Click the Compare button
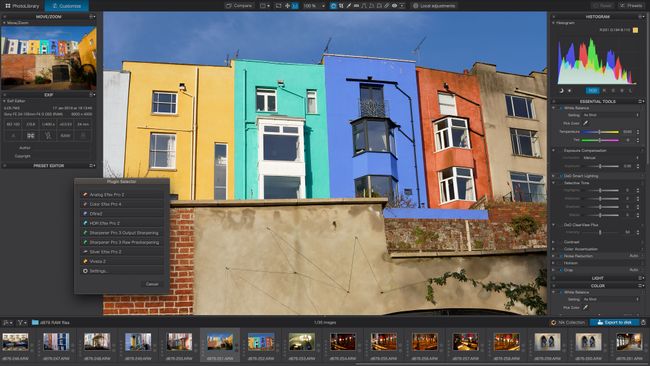The width and height of the screenshot is (650, 366). [x=239, y=6]
